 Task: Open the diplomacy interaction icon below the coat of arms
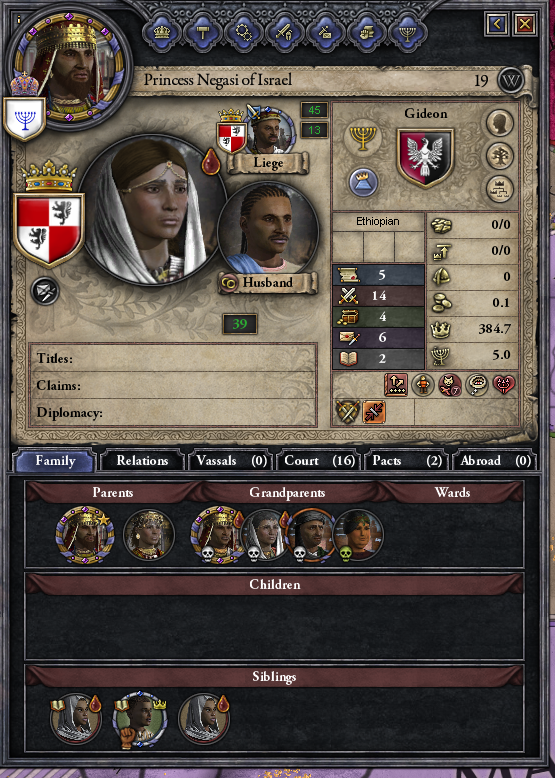tap(45, 291)
